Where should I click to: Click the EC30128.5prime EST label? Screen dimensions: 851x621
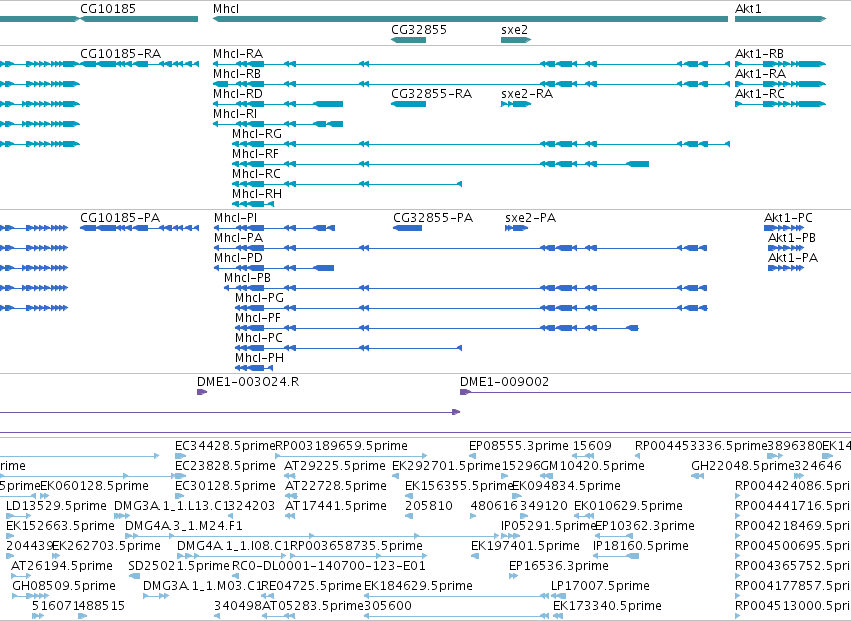pyautogui.click(x=225, y=486)
